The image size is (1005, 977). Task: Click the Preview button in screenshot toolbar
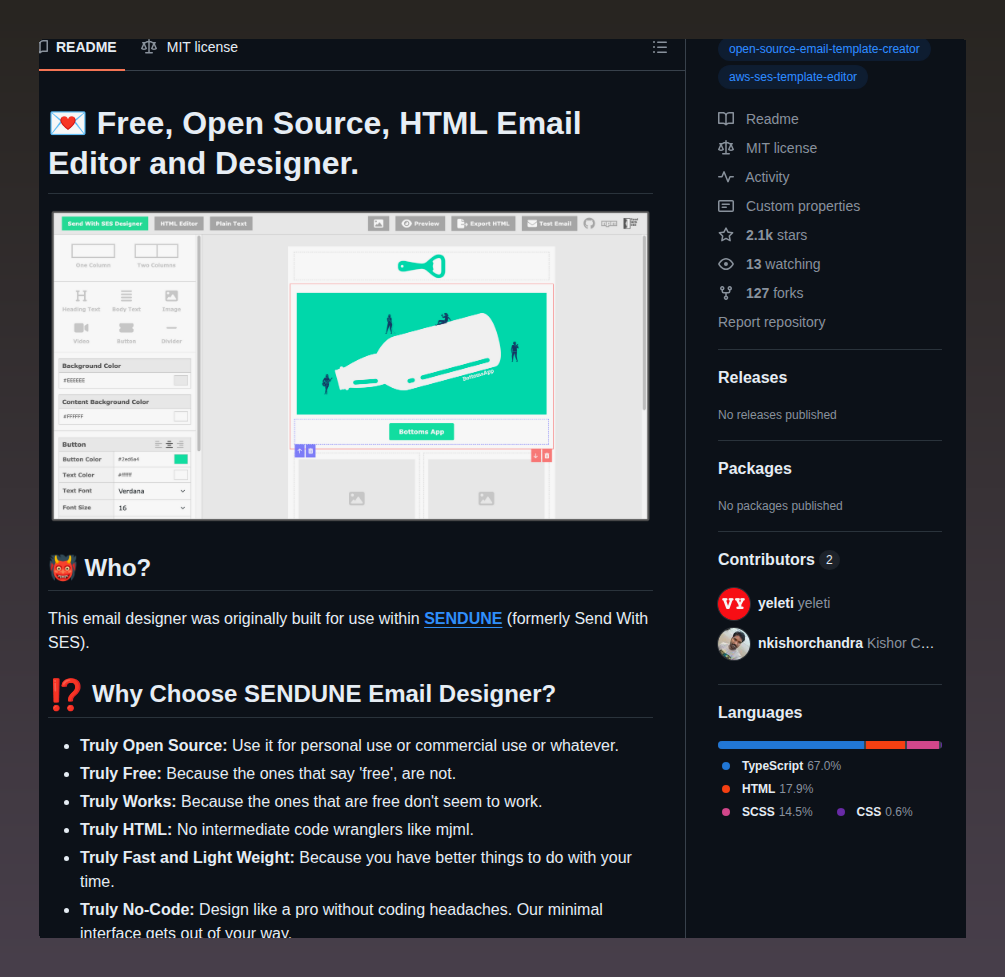[x=420, y=224]
